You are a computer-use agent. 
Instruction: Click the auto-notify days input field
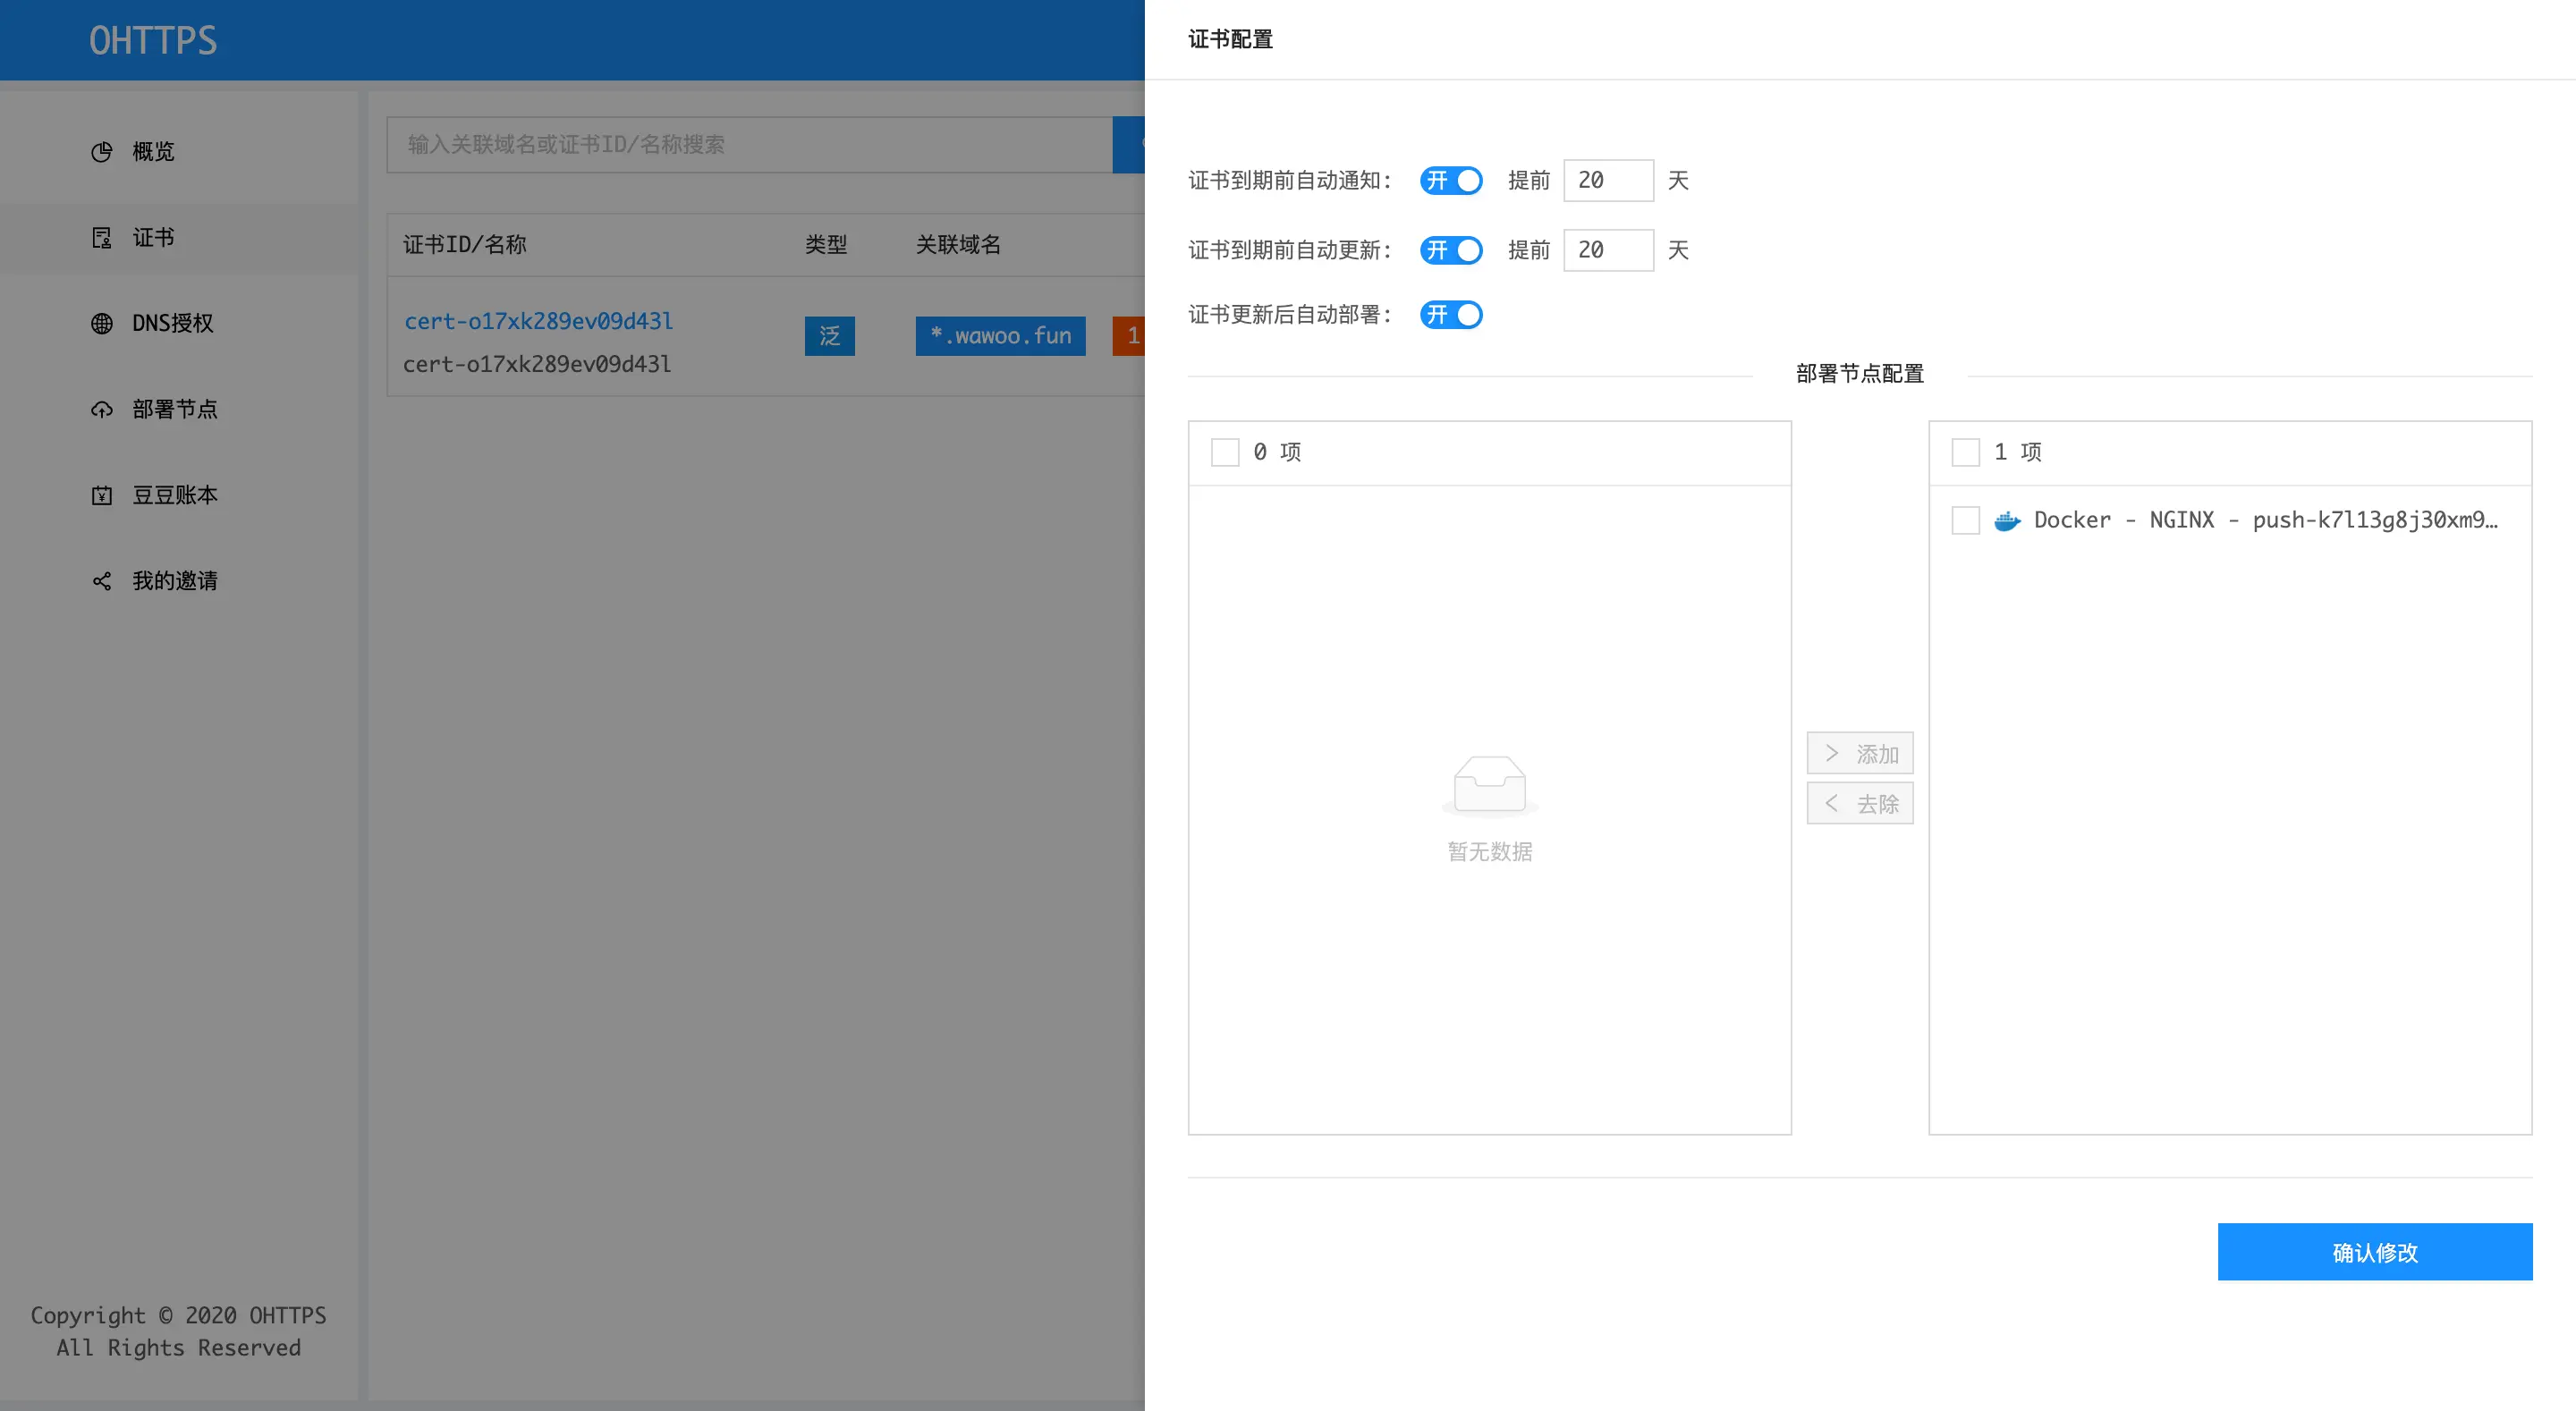1607,181
